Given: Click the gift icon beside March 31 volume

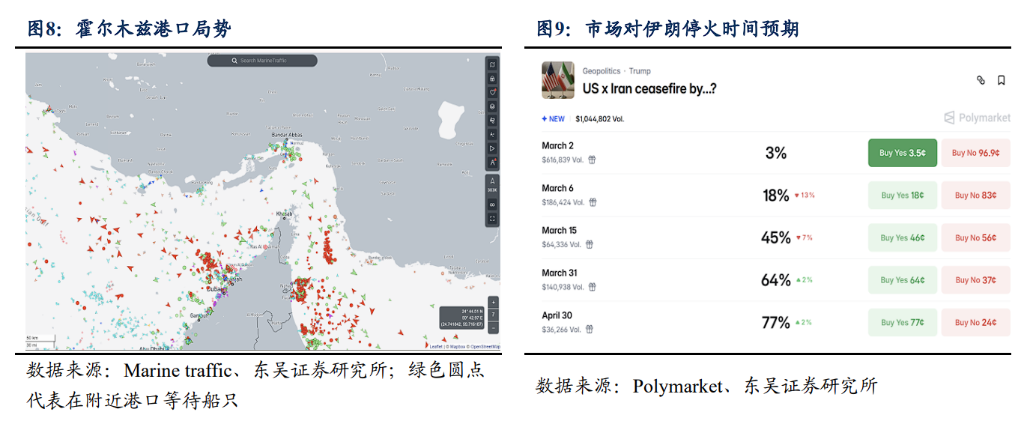Looking at the screenshot, I should 592,286.
